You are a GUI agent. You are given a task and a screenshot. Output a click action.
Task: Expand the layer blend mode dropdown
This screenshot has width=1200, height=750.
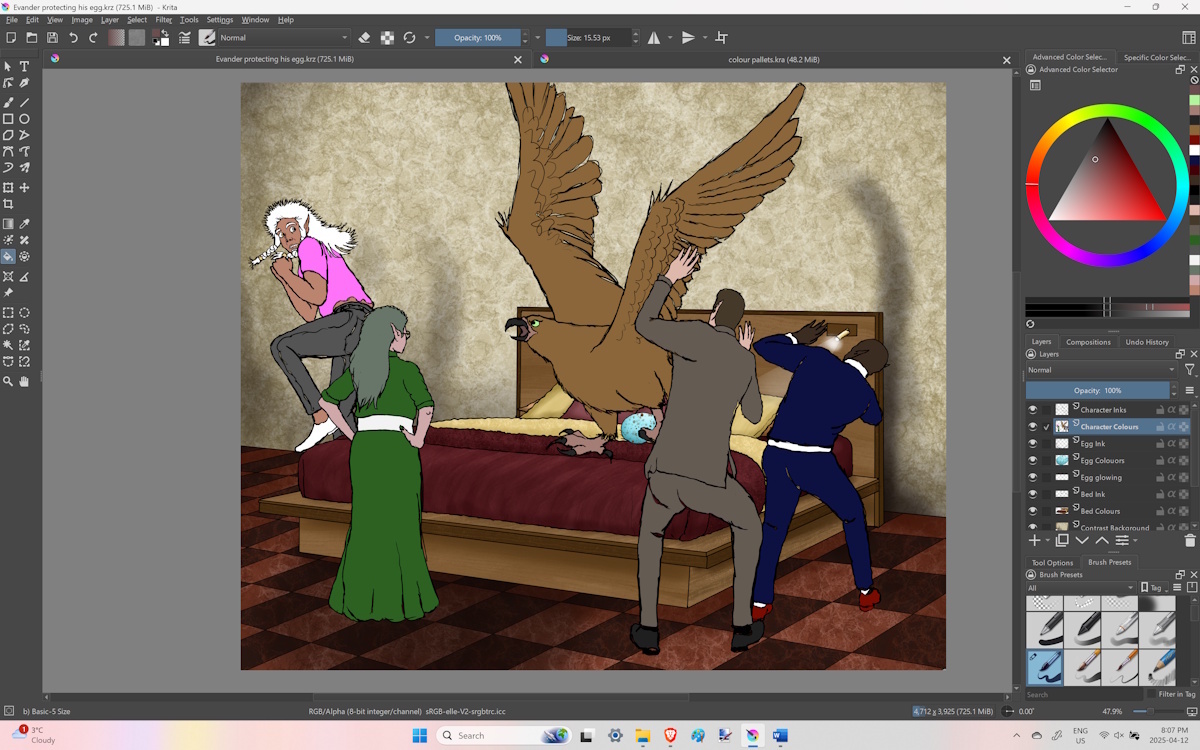[1101, 370]
